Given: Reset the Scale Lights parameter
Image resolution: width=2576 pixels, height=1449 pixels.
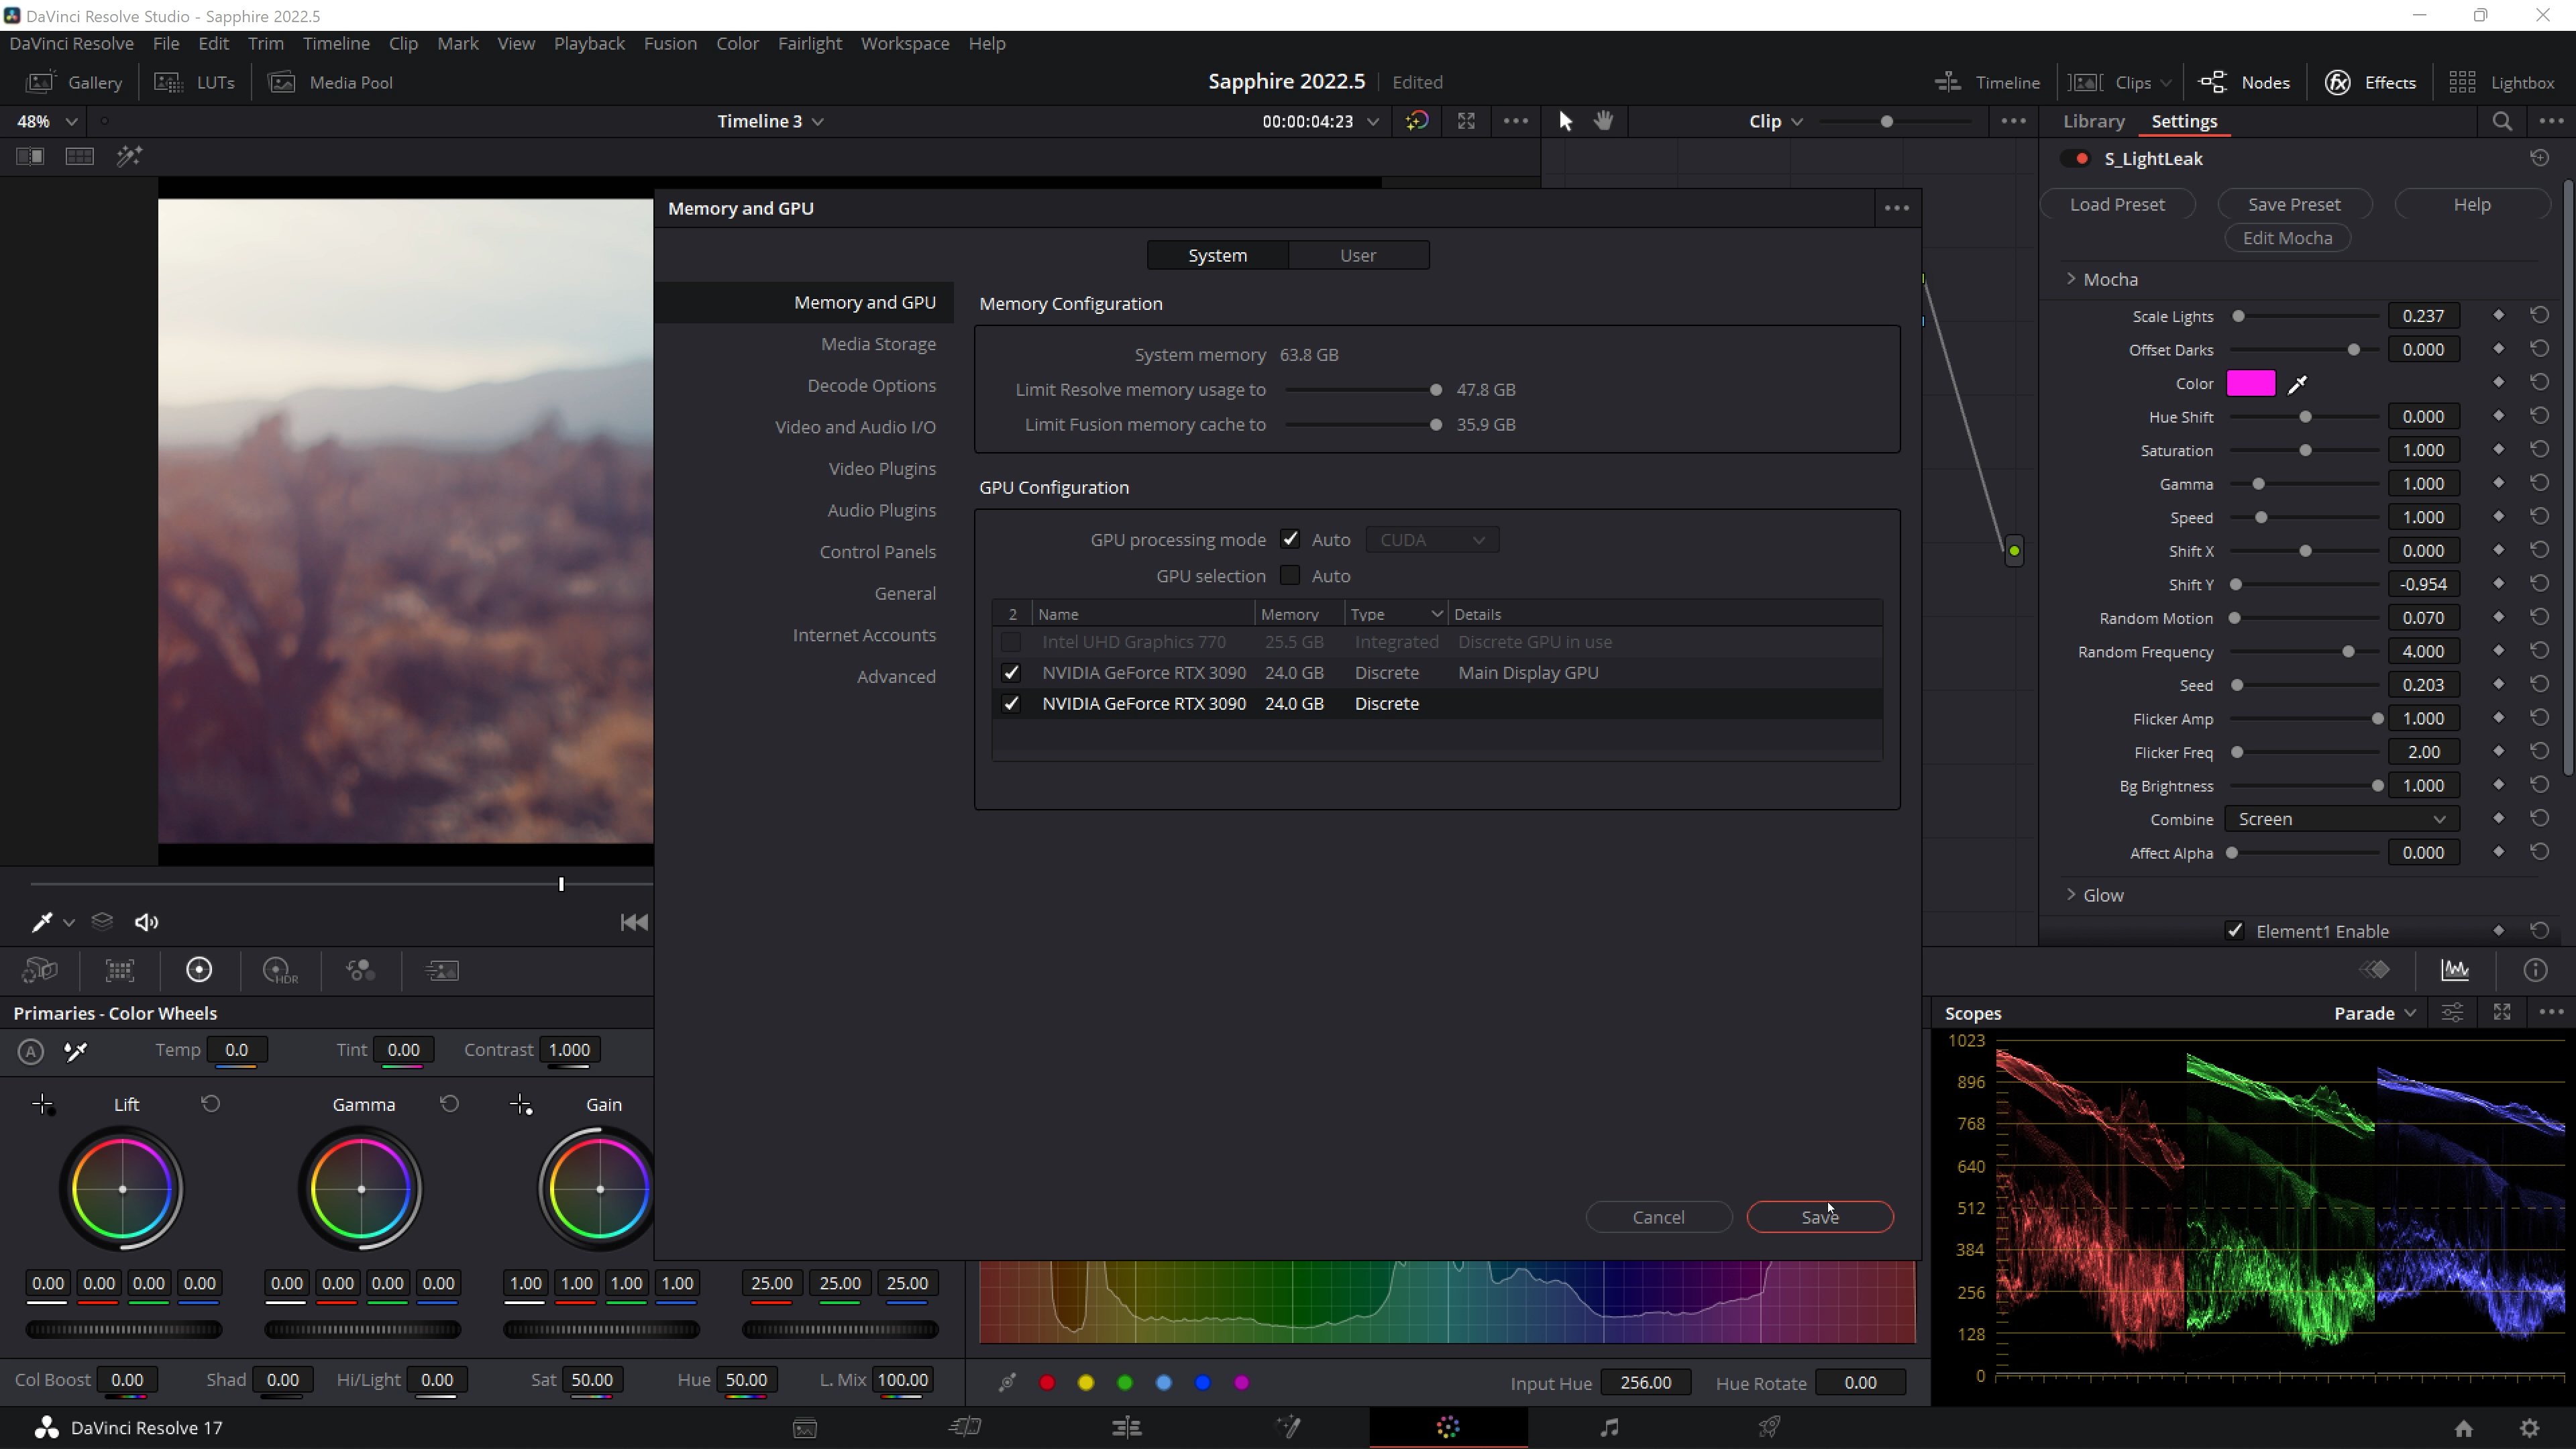Looking at the screenshot, I should point(2539,315).
